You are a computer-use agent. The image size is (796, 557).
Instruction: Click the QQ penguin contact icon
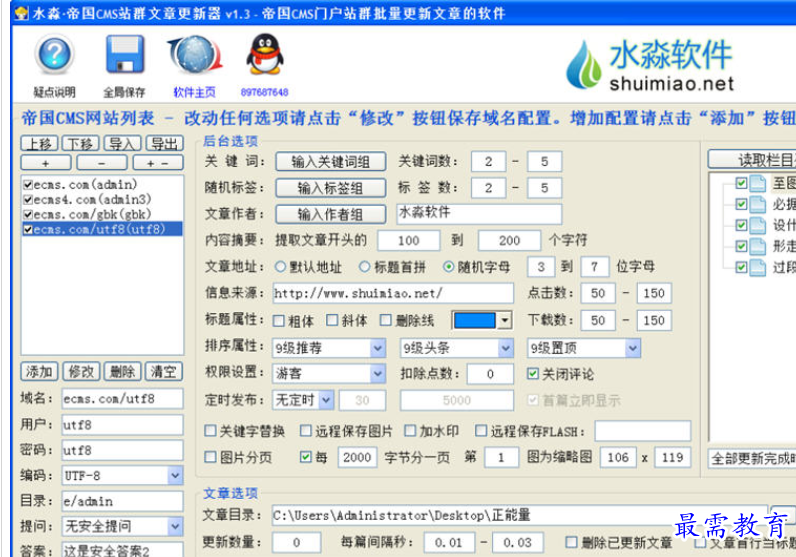[264, 54]
